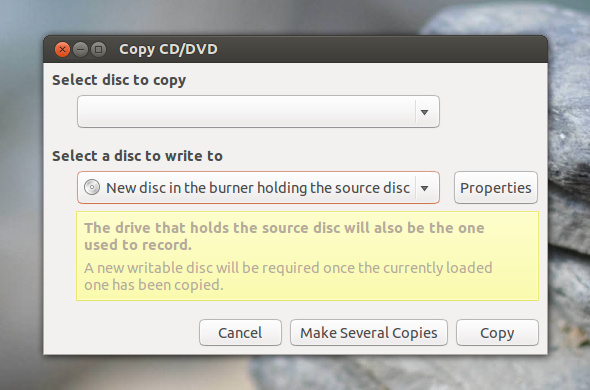Click the 'Copy CD/DVD' title bar text
The image size is (590, 390).
pos(168,49)
